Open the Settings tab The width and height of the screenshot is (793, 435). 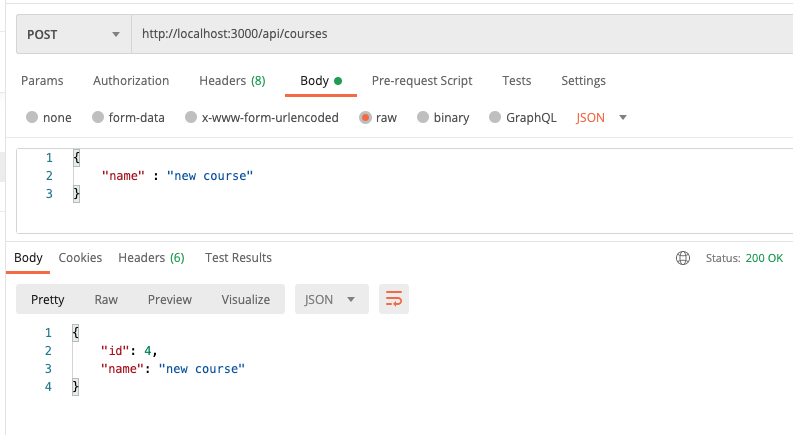(583, 81)
